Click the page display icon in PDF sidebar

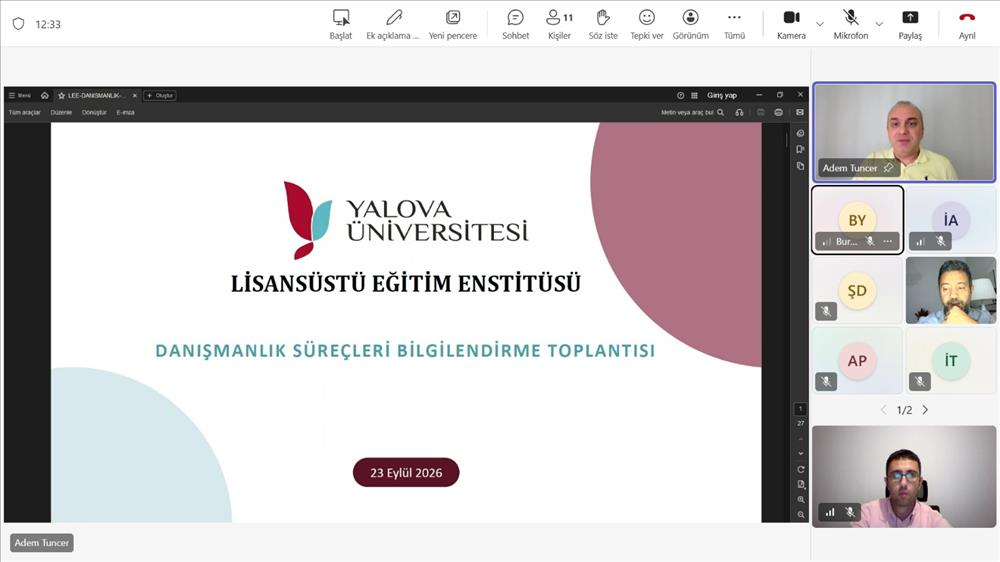pyautogui.click(x=800, y=485)
